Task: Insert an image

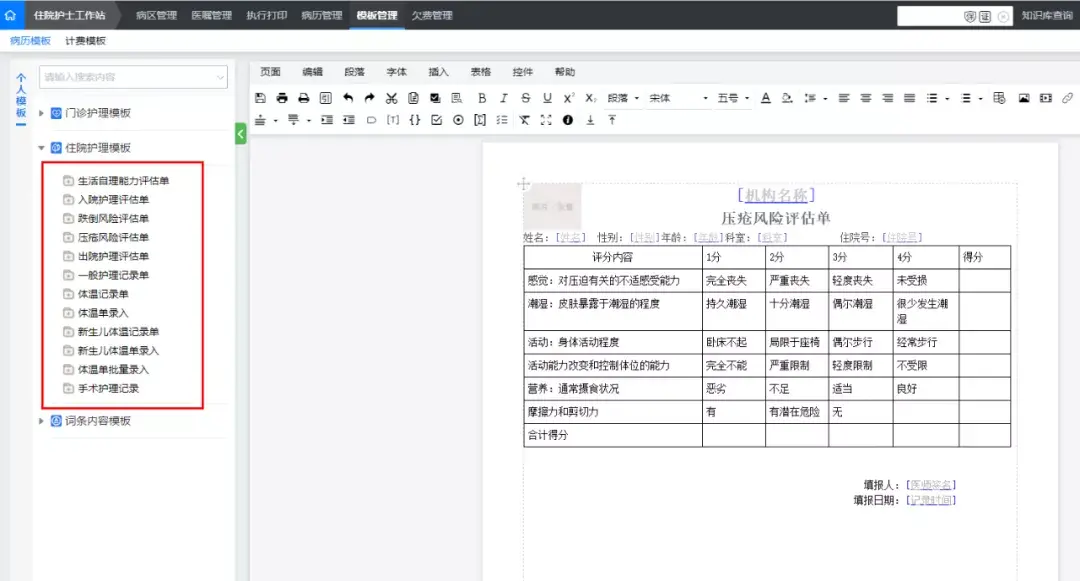Action: (1024, 98)
